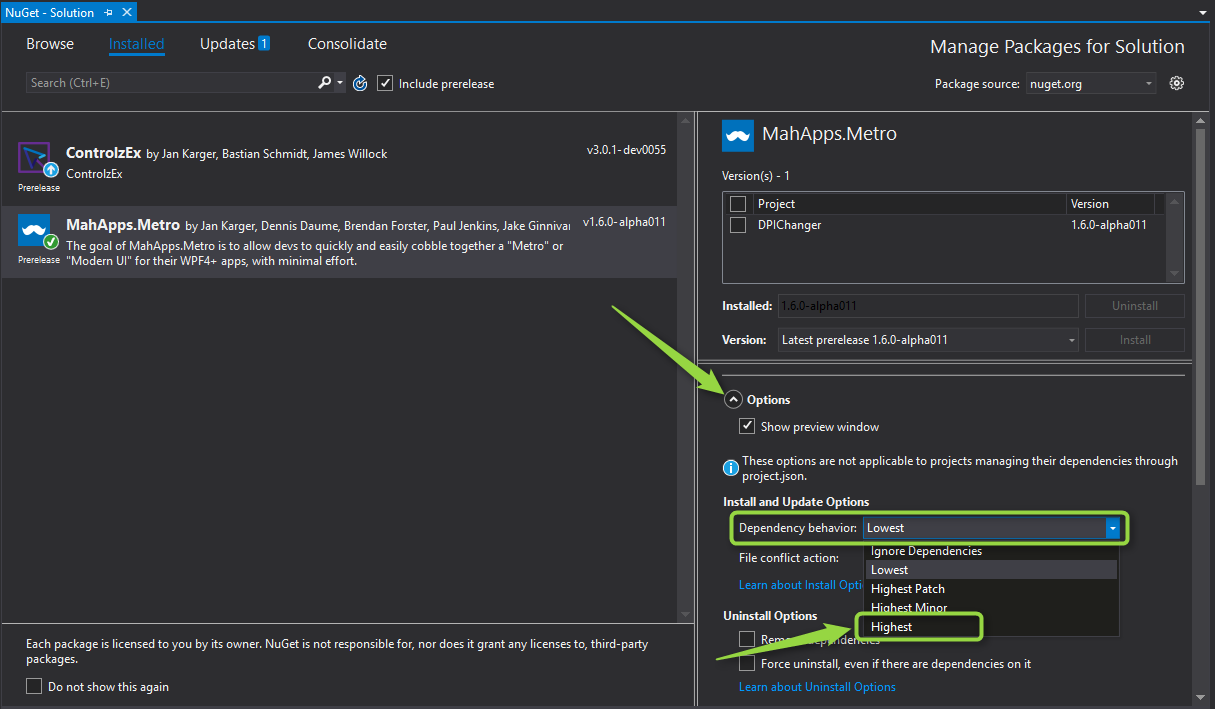Open the Package source dropdown

(1147, 83)
